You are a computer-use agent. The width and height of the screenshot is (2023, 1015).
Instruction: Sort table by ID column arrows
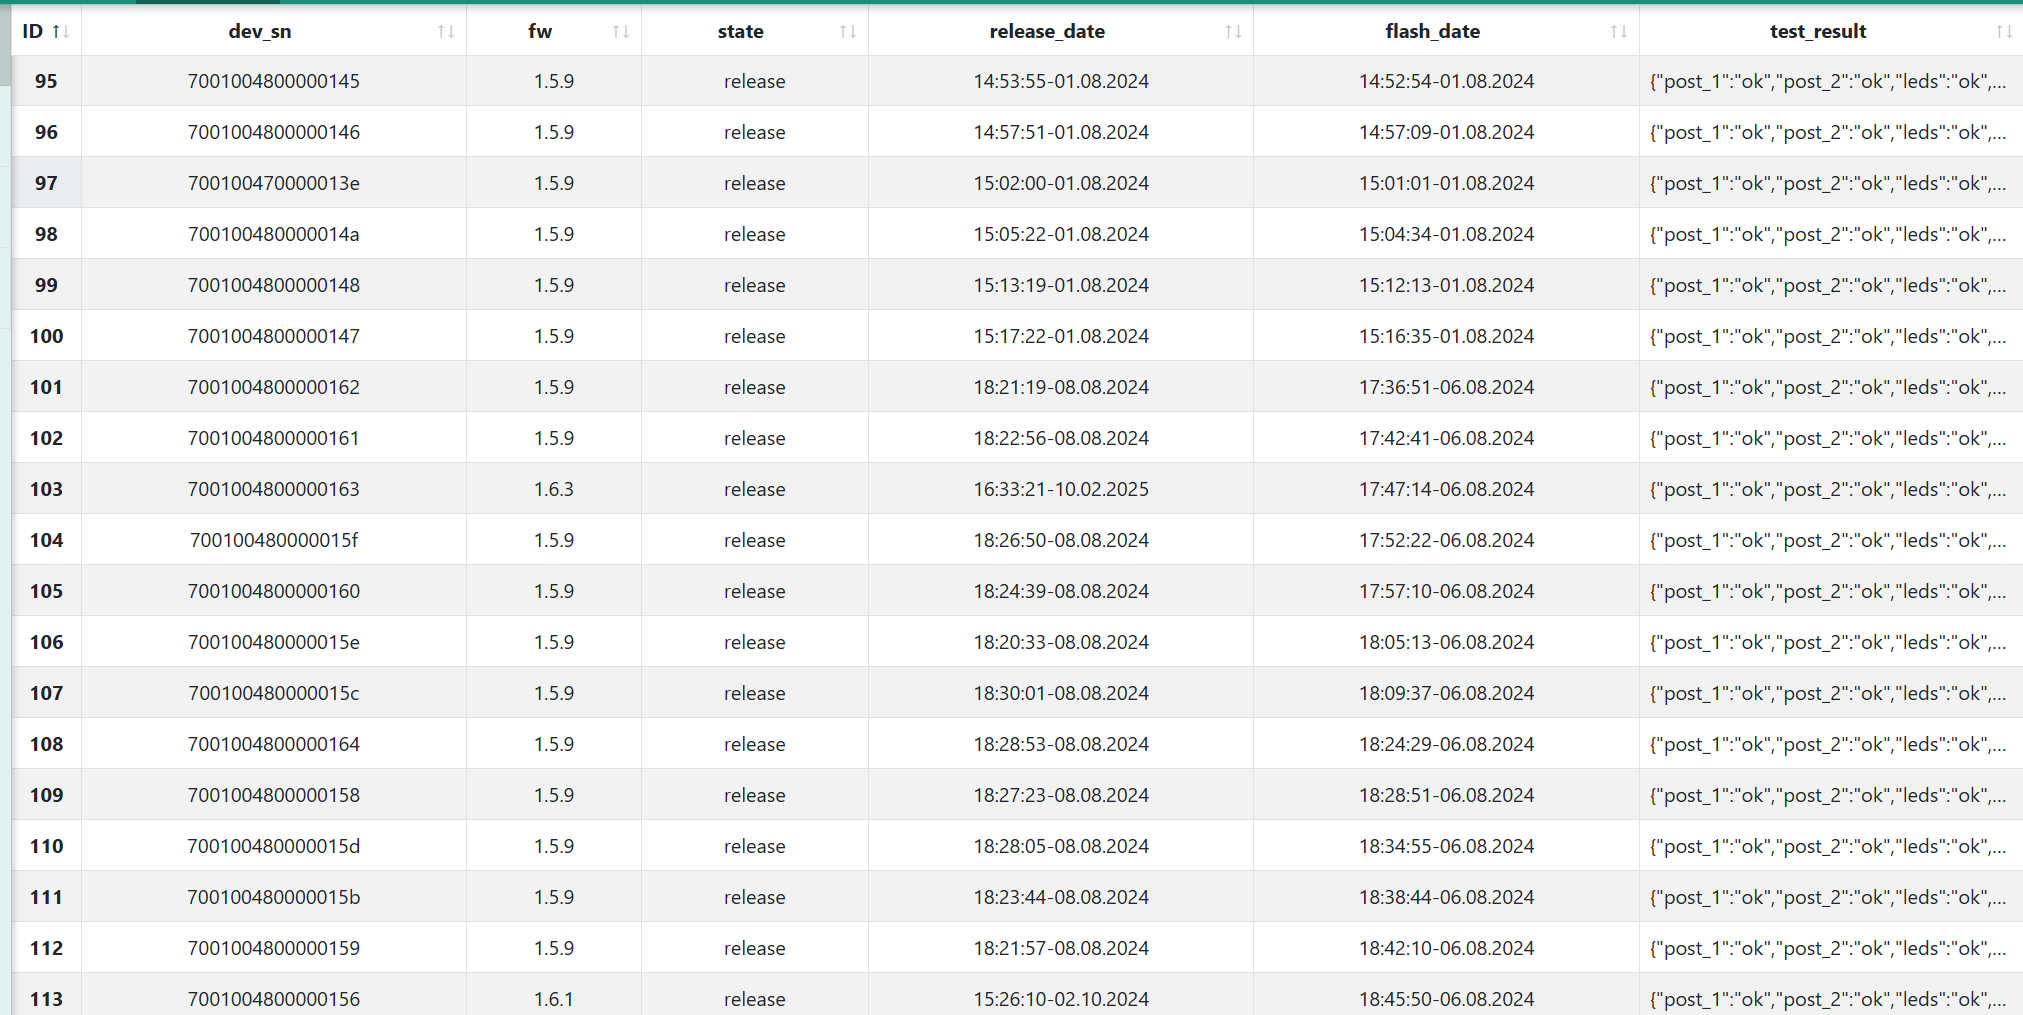(x=61, y=32)
